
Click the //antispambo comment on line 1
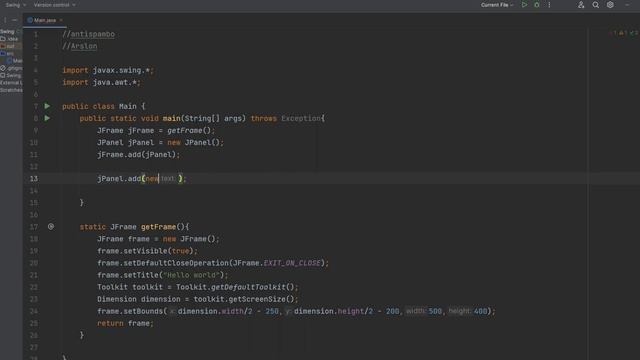[89, 34]
